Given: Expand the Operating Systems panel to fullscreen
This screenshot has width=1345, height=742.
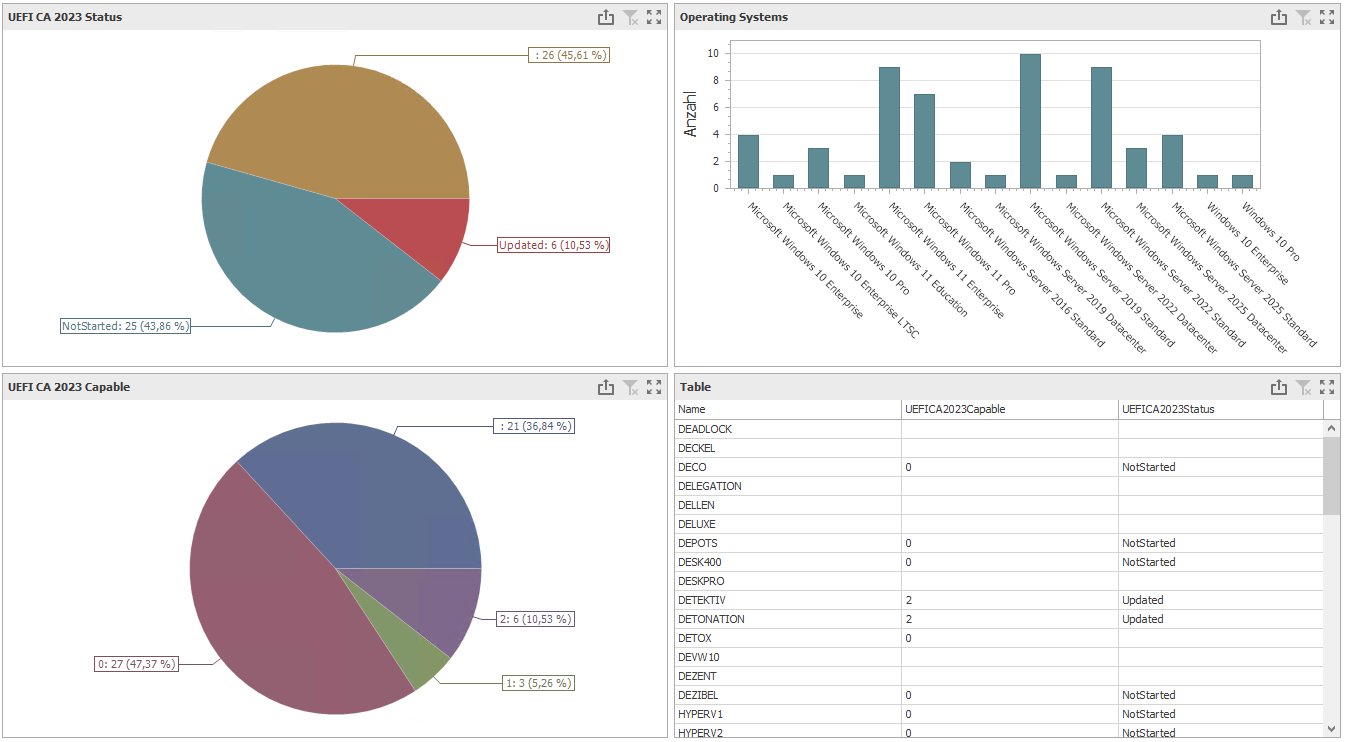Looking at the screenshot, I should [1327, 17].
